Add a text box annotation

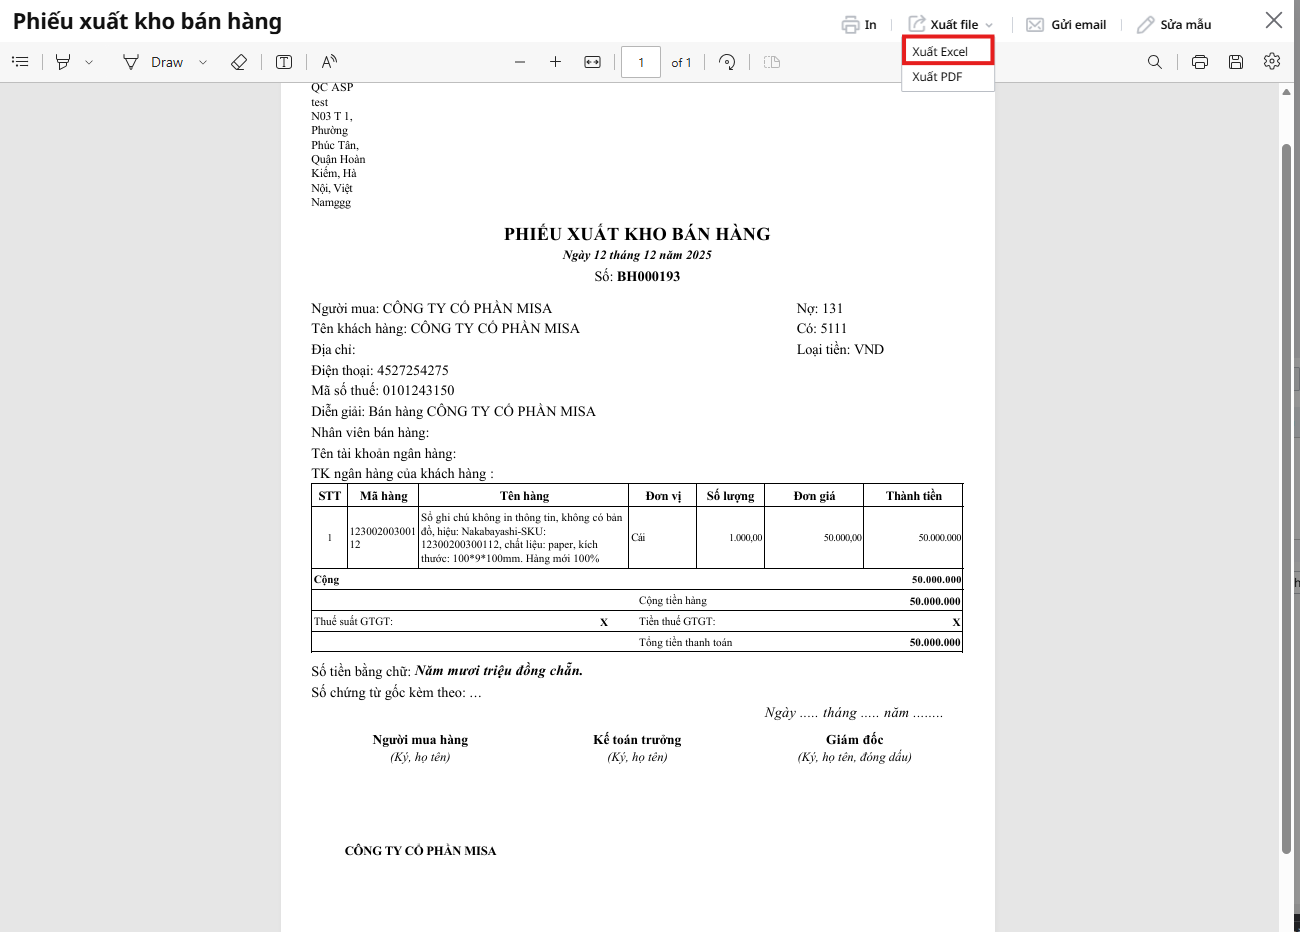coord(284,62)
